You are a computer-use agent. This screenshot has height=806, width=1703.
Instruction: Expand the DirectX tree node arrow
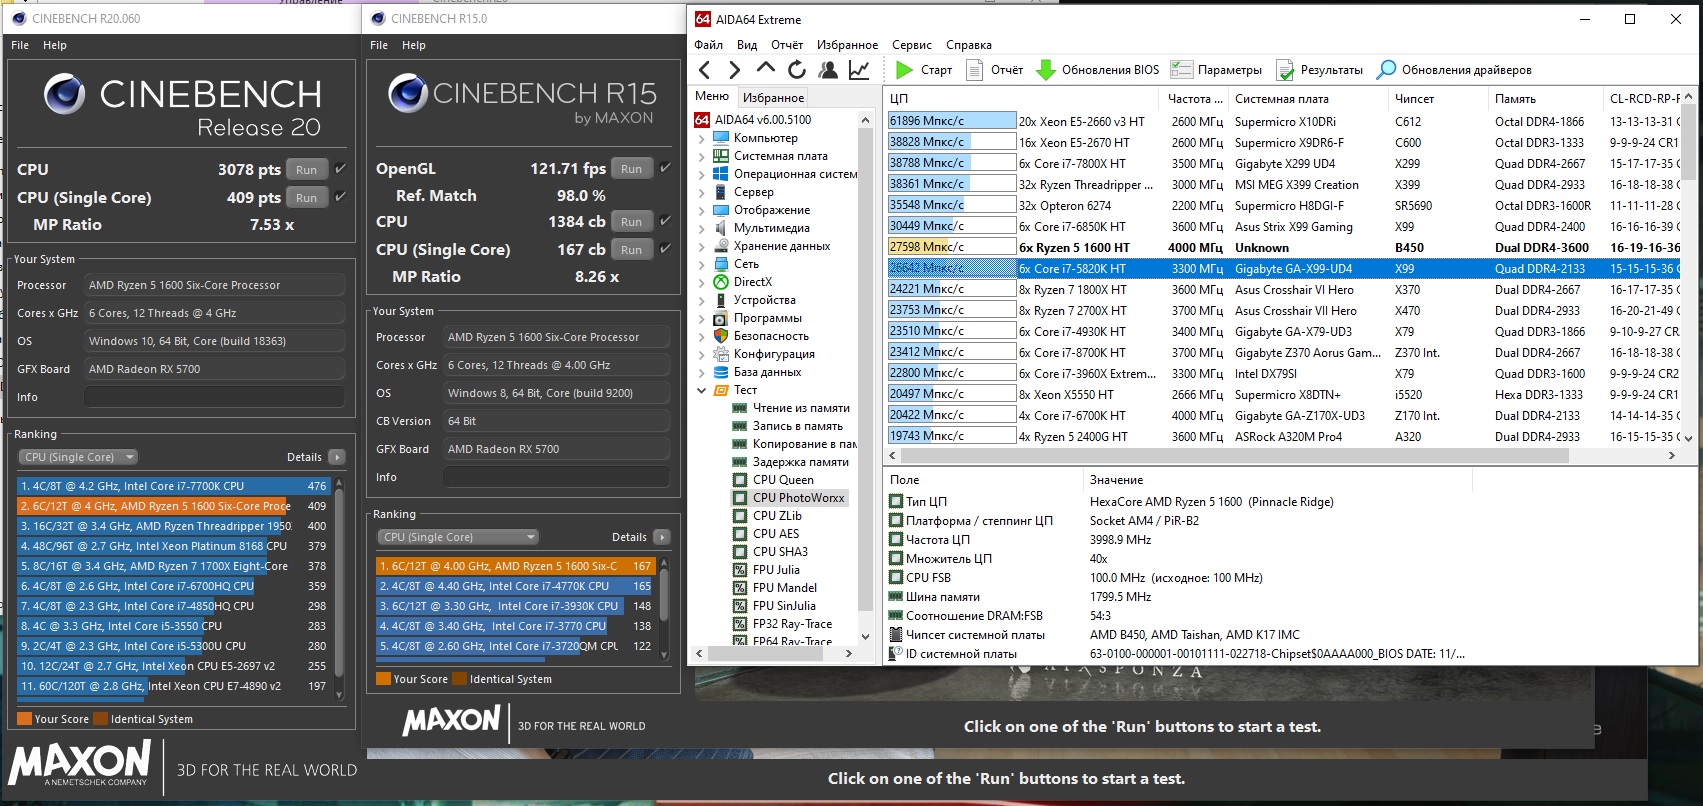(x=701, y=282)
